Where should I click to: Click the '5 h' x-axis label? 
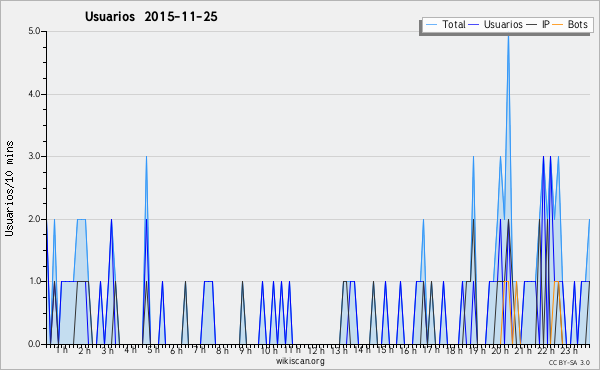pos(153,350)
